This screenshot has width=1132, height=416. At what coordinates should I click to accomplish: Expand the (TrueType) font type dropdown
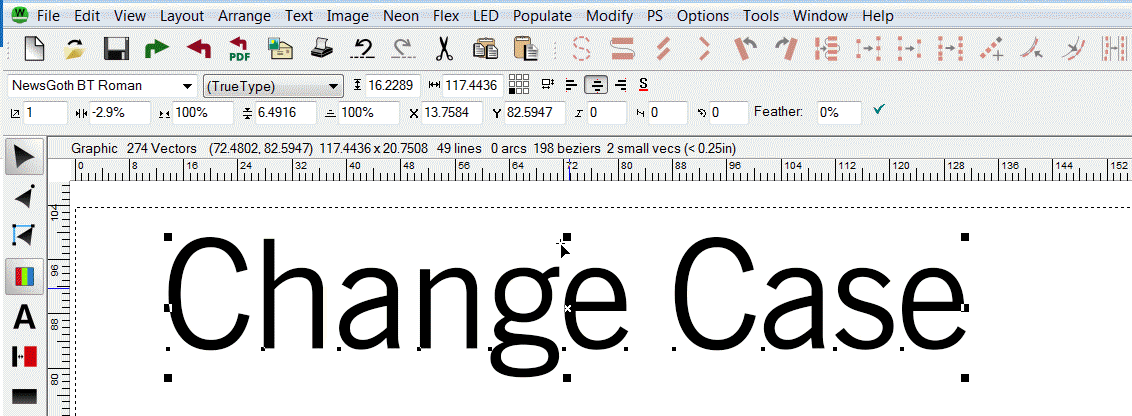pyautogui.click(x=272, y=86)
